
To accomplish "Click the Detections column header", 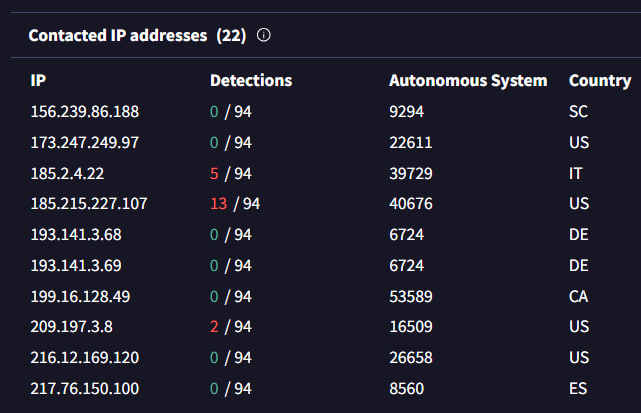I will 251,80.
